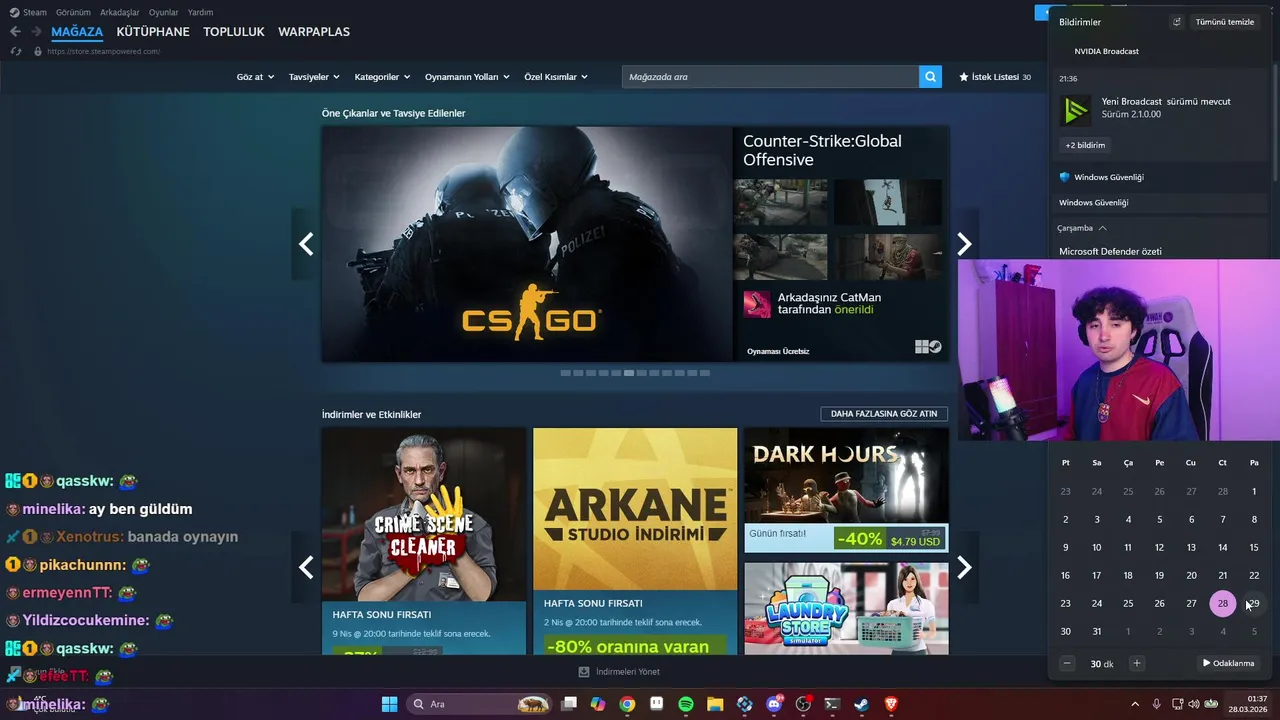This screenshot has width=1280, height=720.
Task: Click DAHA FAZLASINA GÖZ ATIN button
Action: [x=884, y=414]
